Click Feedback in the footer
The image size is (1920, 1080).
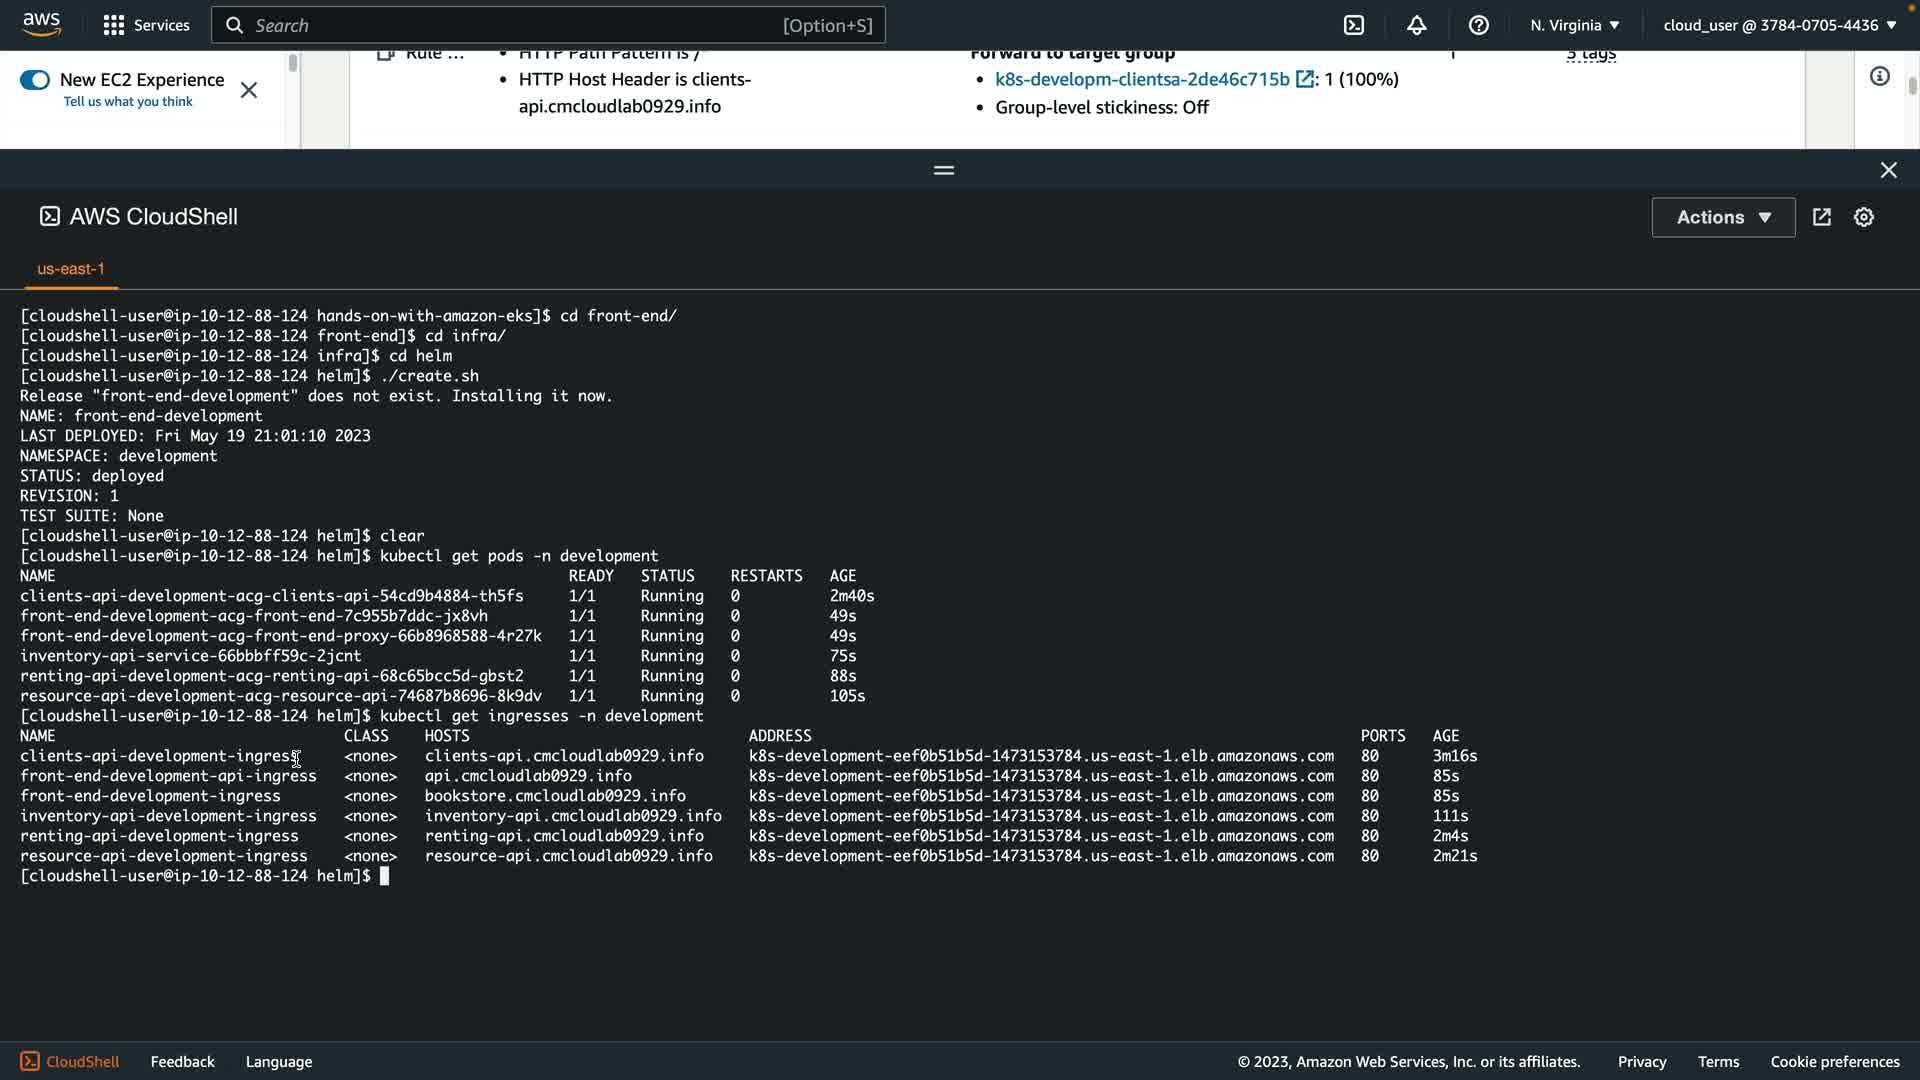point(182,1061)
